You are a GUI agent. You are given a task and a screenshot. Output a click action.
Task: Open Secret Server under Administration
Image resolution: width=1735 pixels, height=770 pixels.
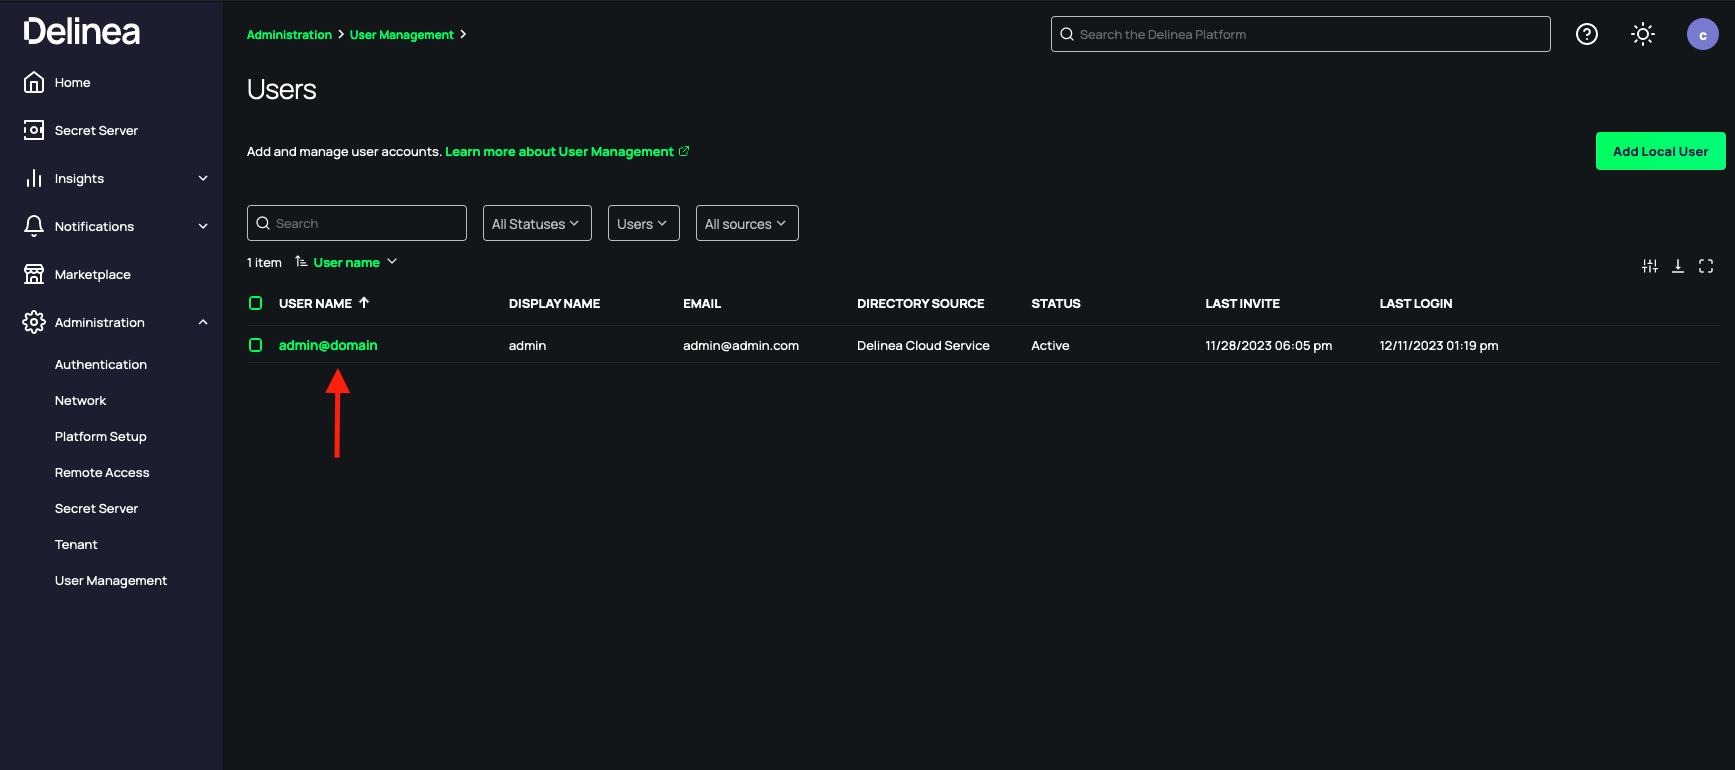96,508
